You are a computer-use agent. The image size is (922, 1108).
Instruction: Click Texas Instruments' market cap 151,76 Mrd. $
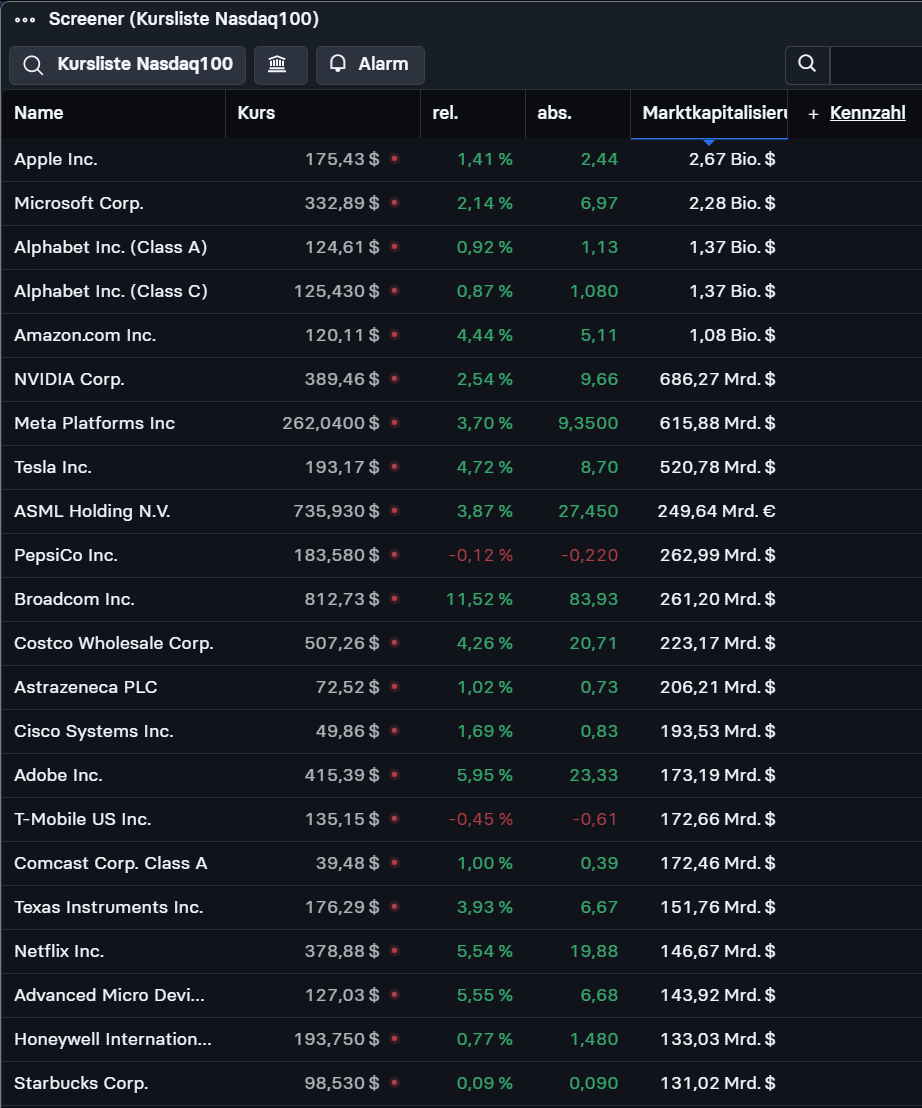[718, 907]
